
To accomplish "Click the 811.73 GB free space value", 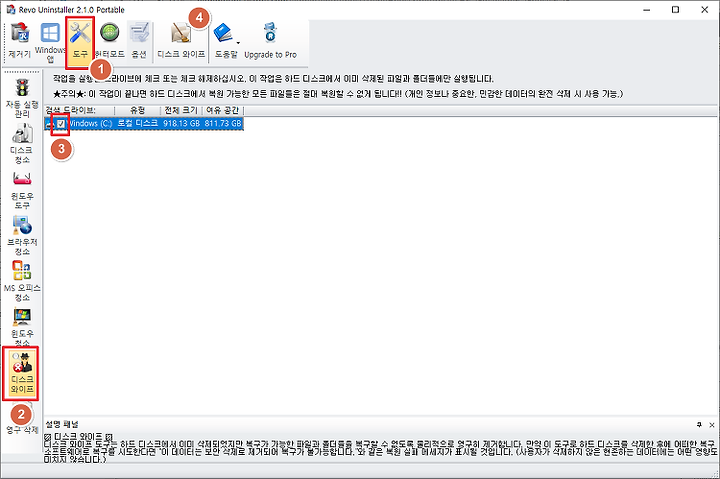I will click(x=223, y=123).
